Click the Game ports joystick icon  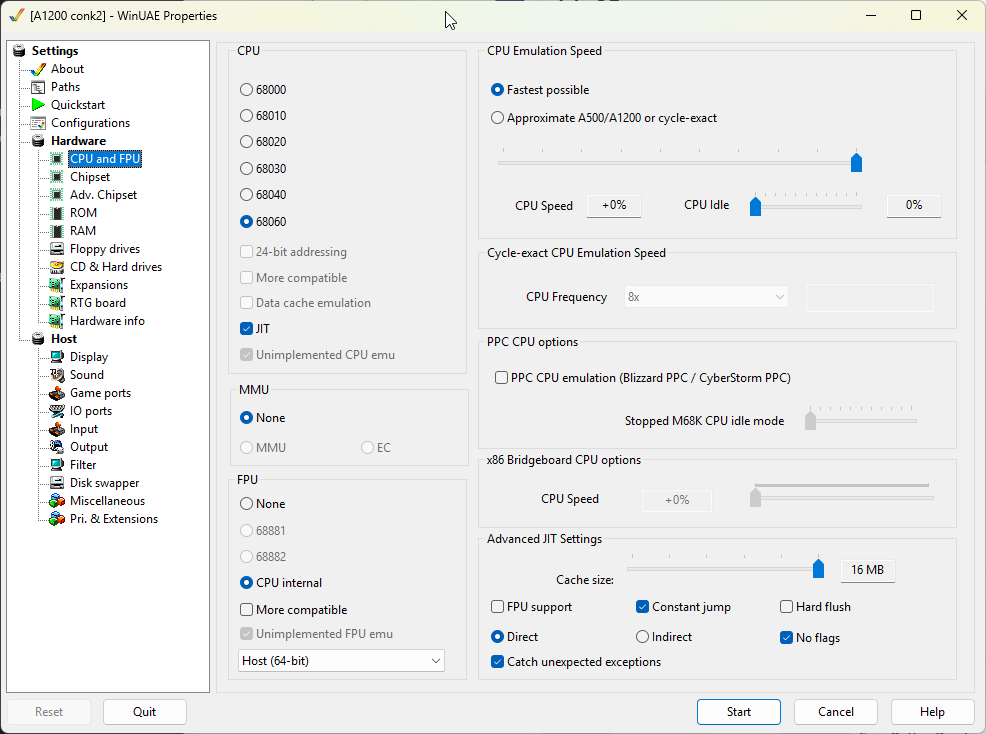tap(57, 393)
